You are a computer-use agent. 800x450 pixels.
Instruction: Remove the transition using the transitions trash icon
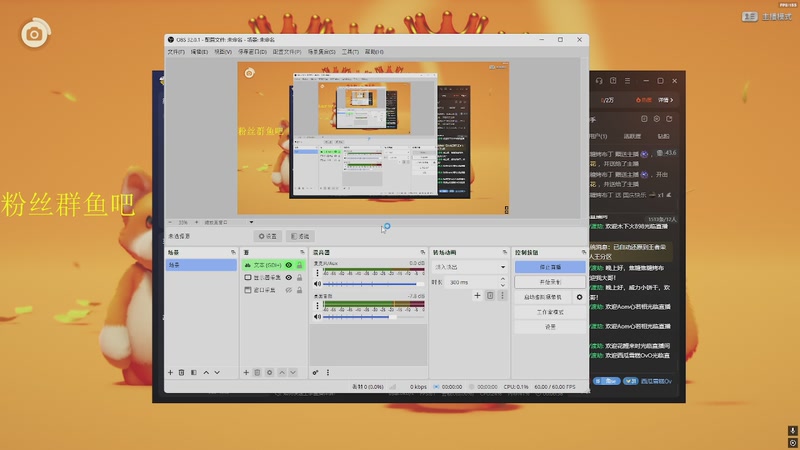tap(490, 295)
